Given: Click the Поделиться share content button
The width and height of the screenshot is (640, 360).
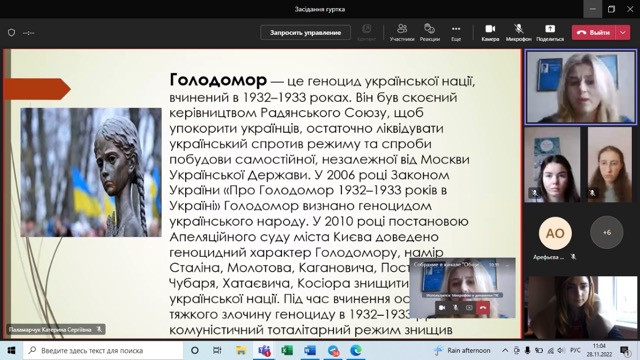Looking at the screenshot, I should 550,33.
